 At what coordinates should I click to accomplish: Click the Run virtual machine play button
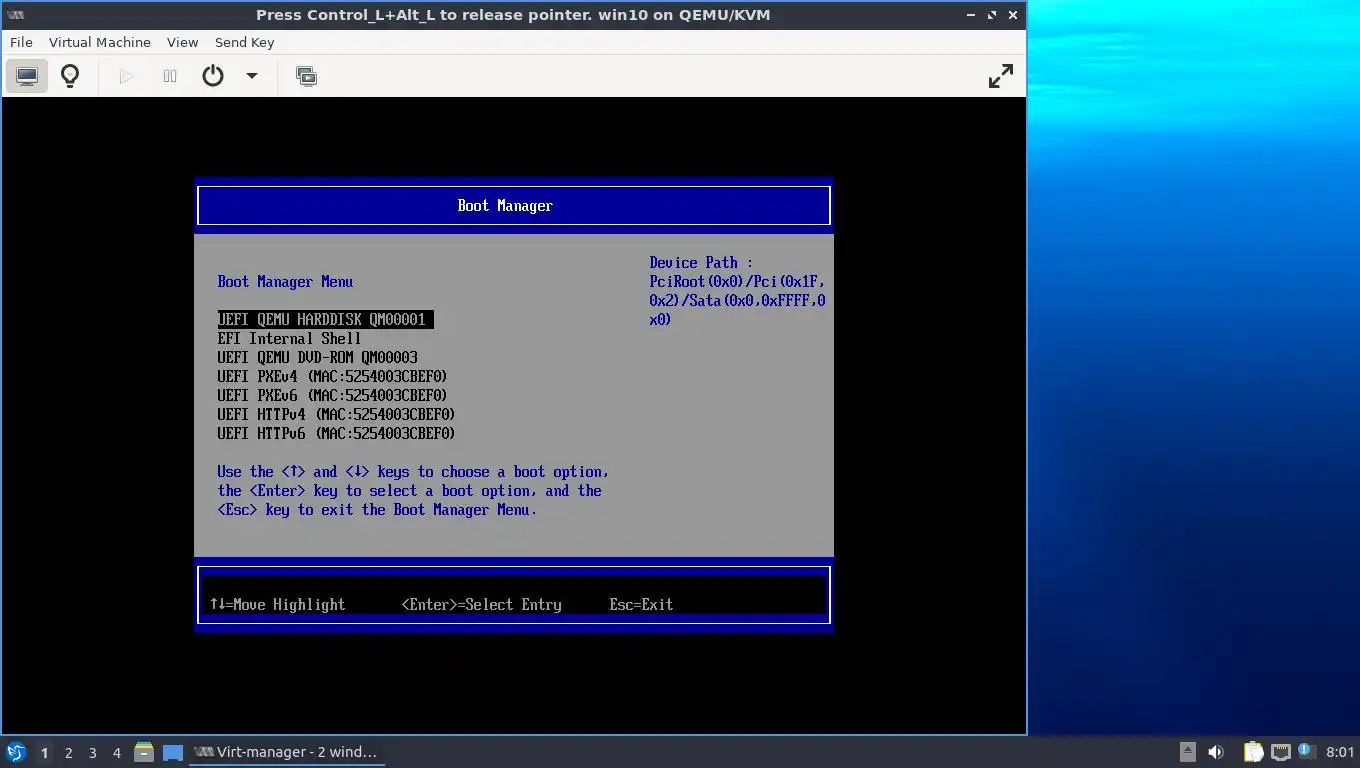click(126, 76)
